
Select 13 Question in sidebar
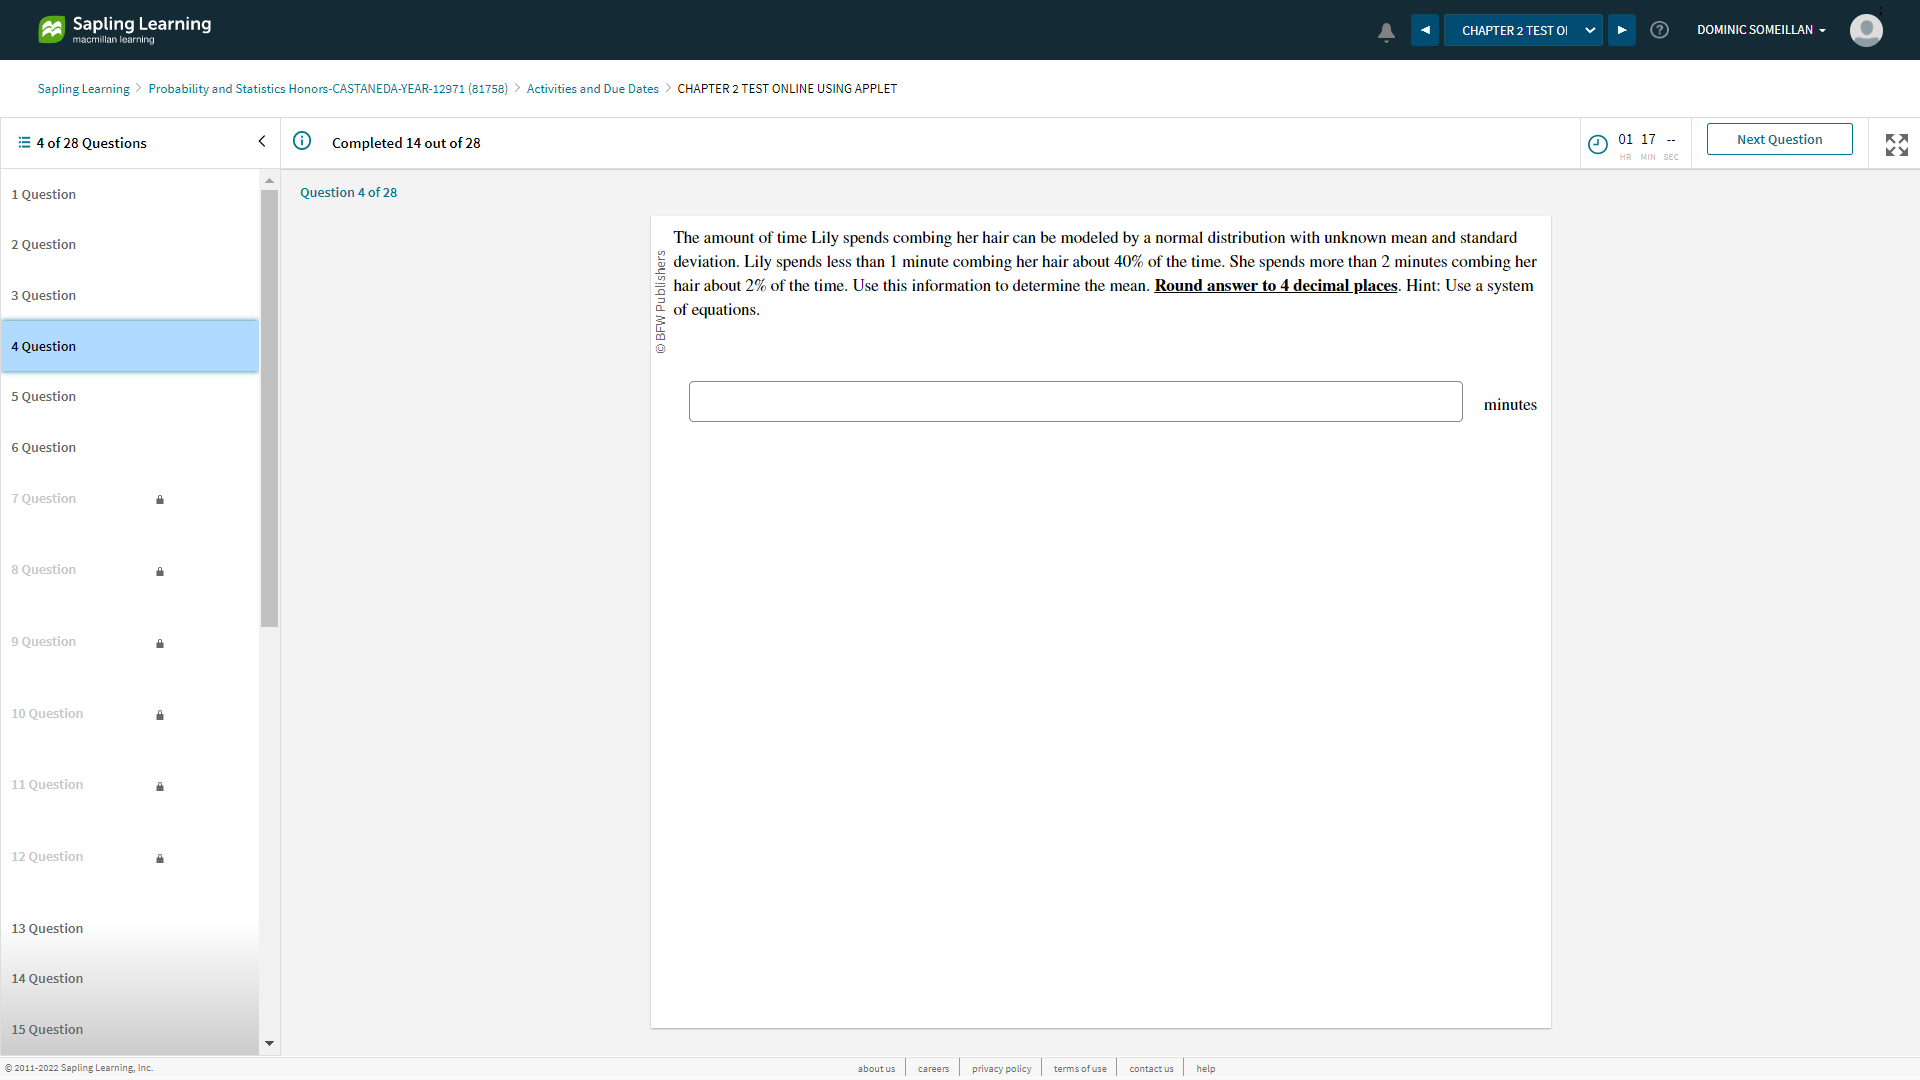tap(47, 929)
